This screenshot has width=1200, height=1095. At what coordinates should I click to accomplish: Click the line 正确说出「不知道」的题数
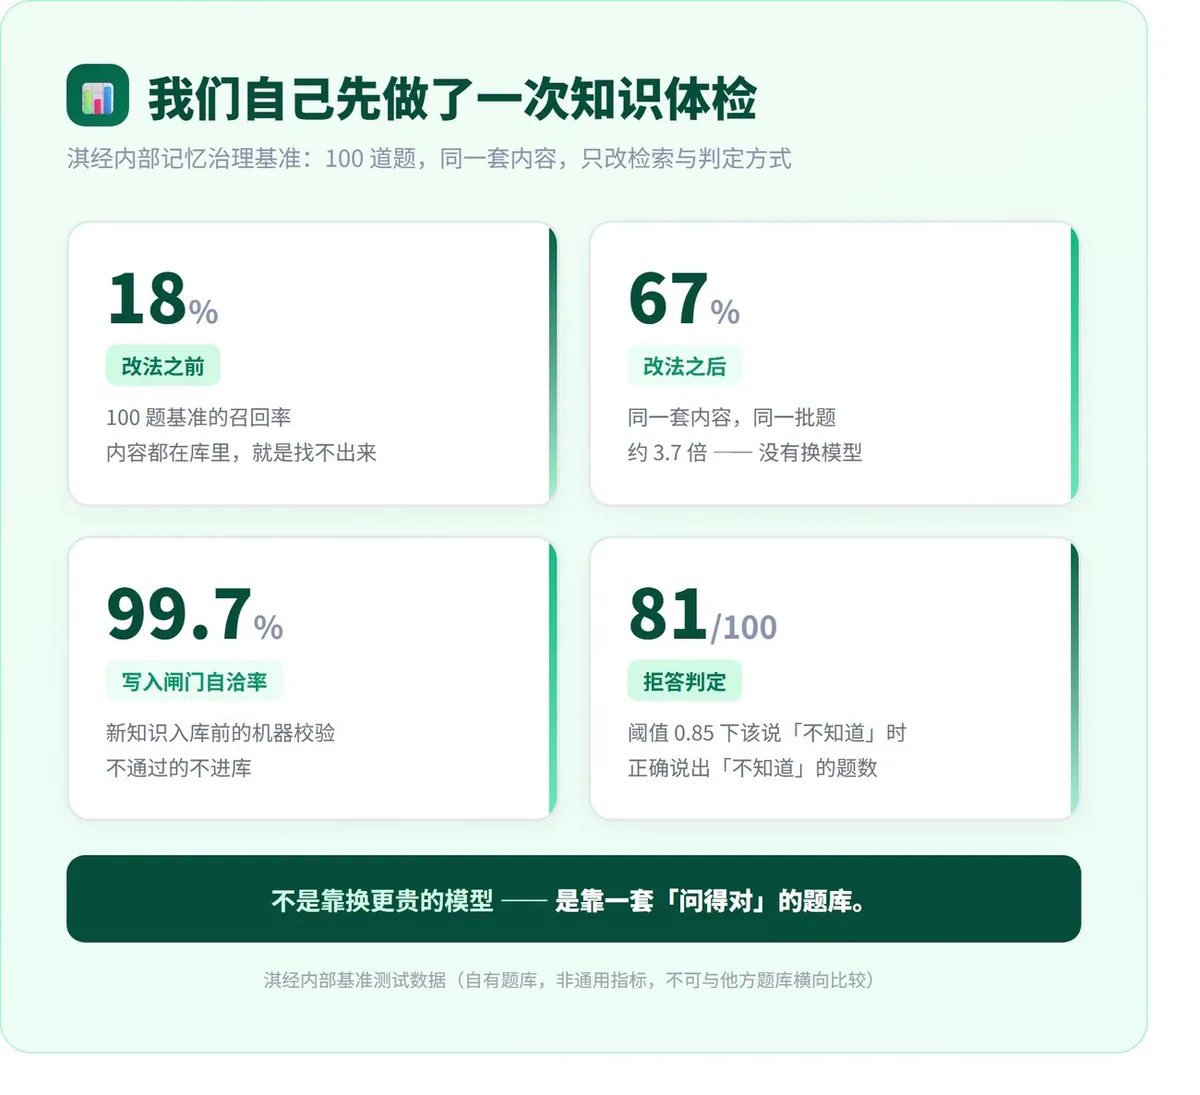pyautogui.click(x=753, y=768)
